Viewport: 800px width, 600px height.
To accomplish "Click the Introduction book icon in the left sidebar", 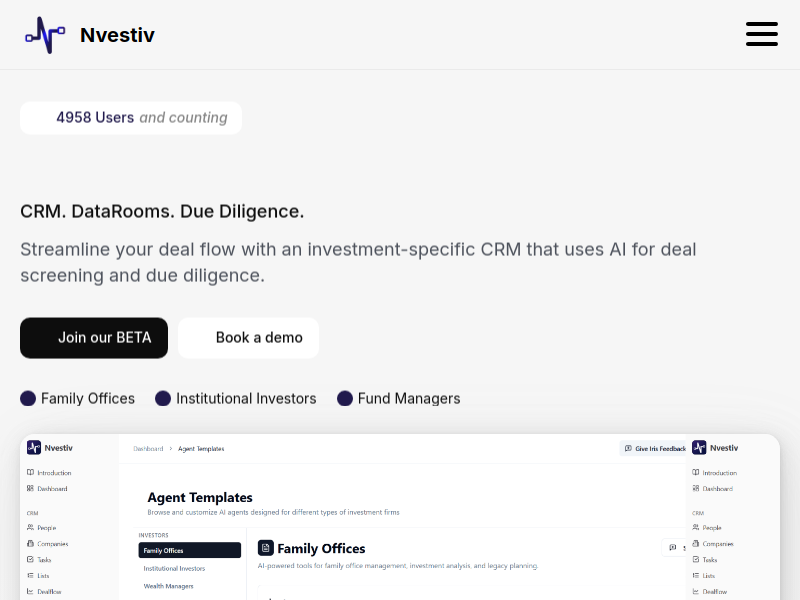I will pos(31,472).
